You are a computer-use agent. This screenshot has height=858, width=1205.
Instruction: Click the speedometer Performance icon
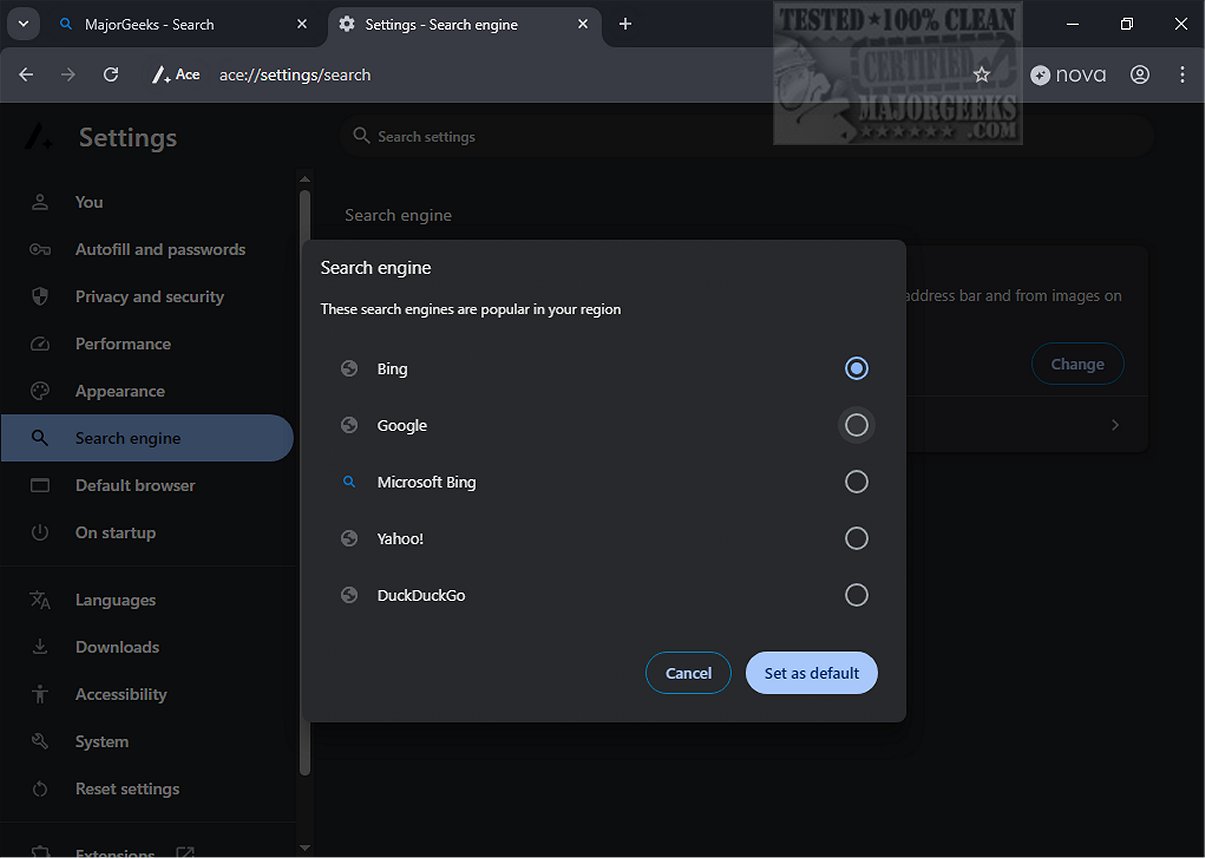click(x=40, y=343)
